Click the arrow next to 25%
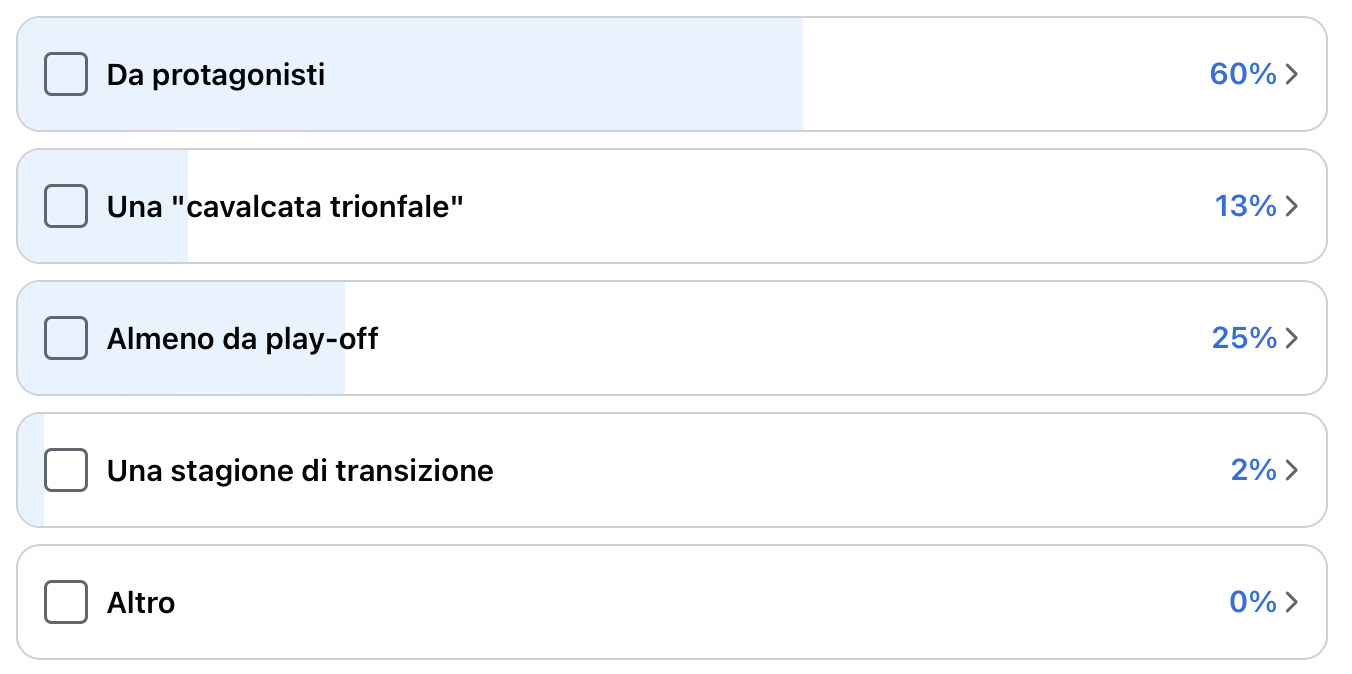The width and height of the screenshot is (1352, 674). [1291, 339]
